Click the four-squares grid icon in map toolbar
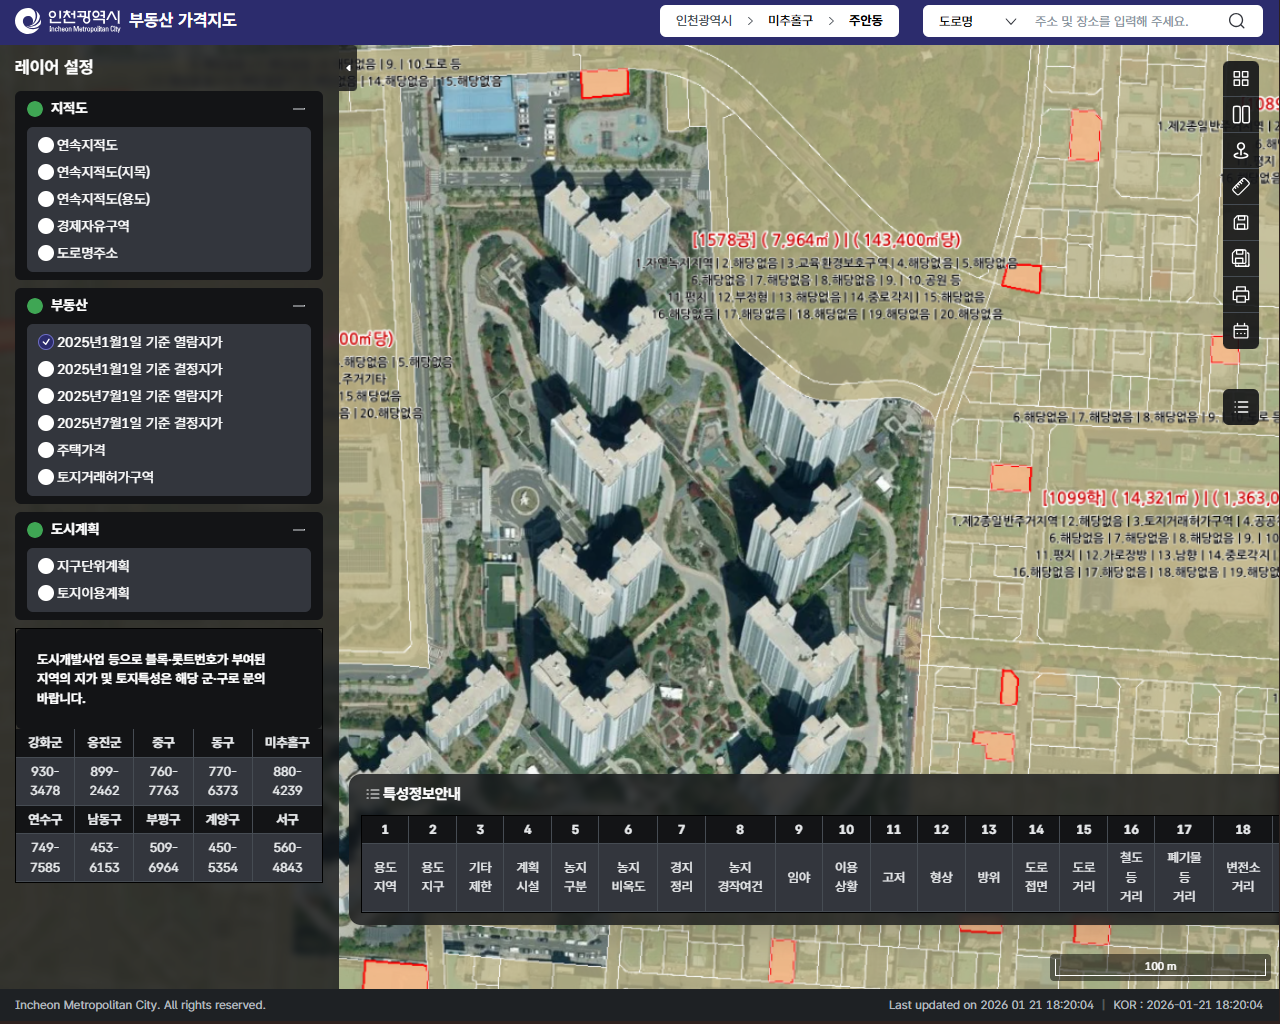 click(1241, 79)
